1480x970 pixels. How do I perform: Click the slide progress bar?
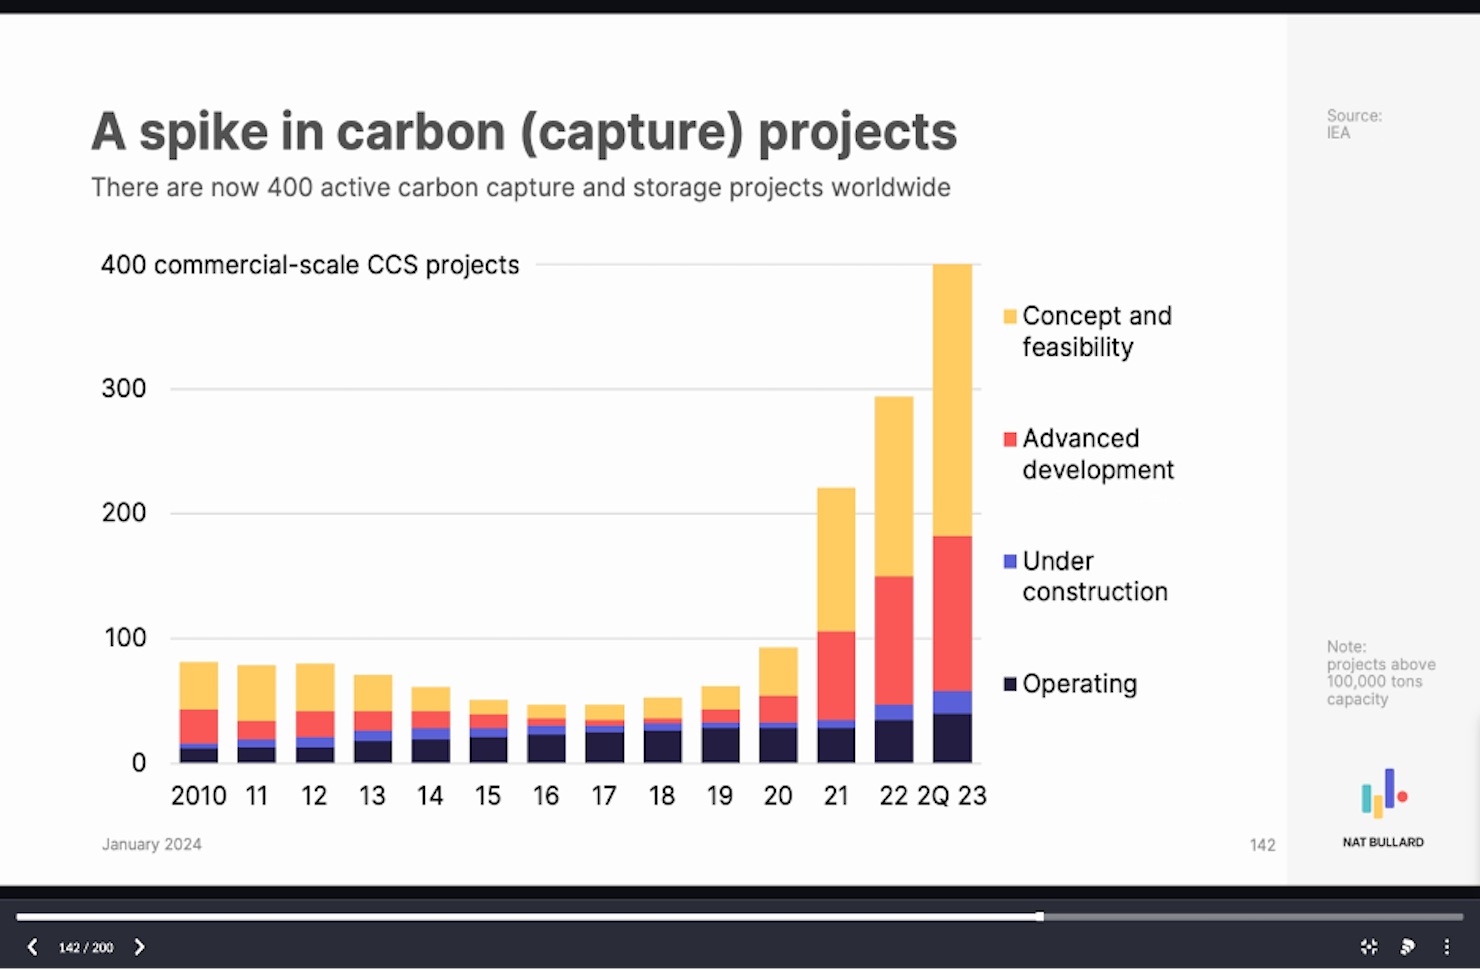click(740, 915)
